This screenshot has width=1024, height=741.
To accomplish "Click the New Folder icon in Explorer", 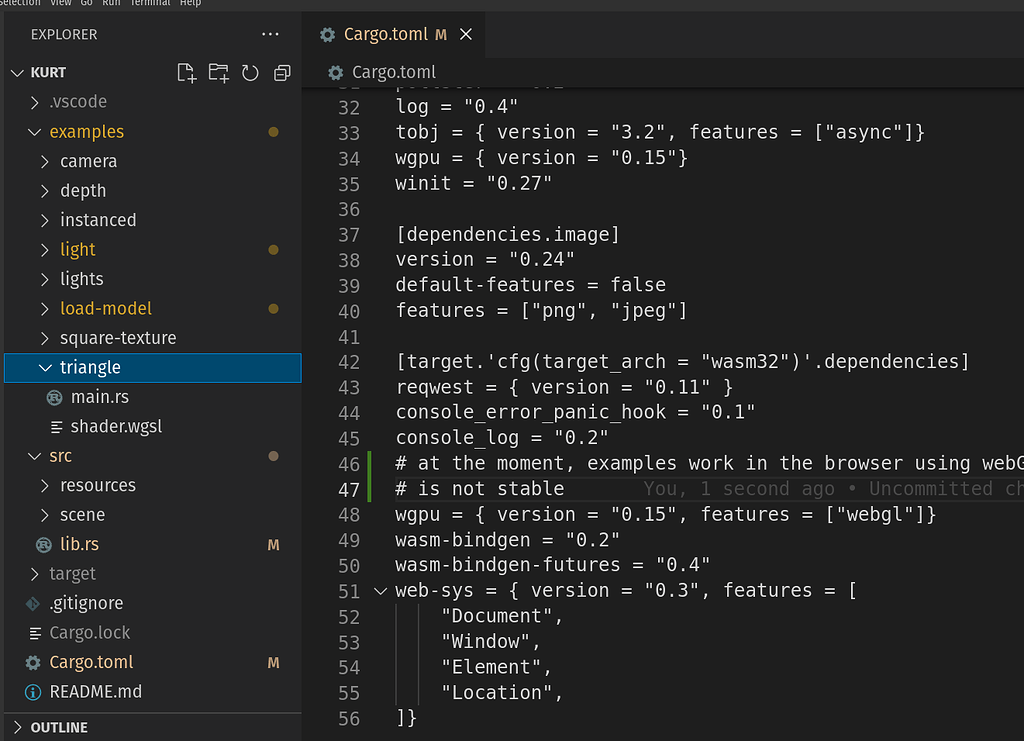I will [218, 72].
